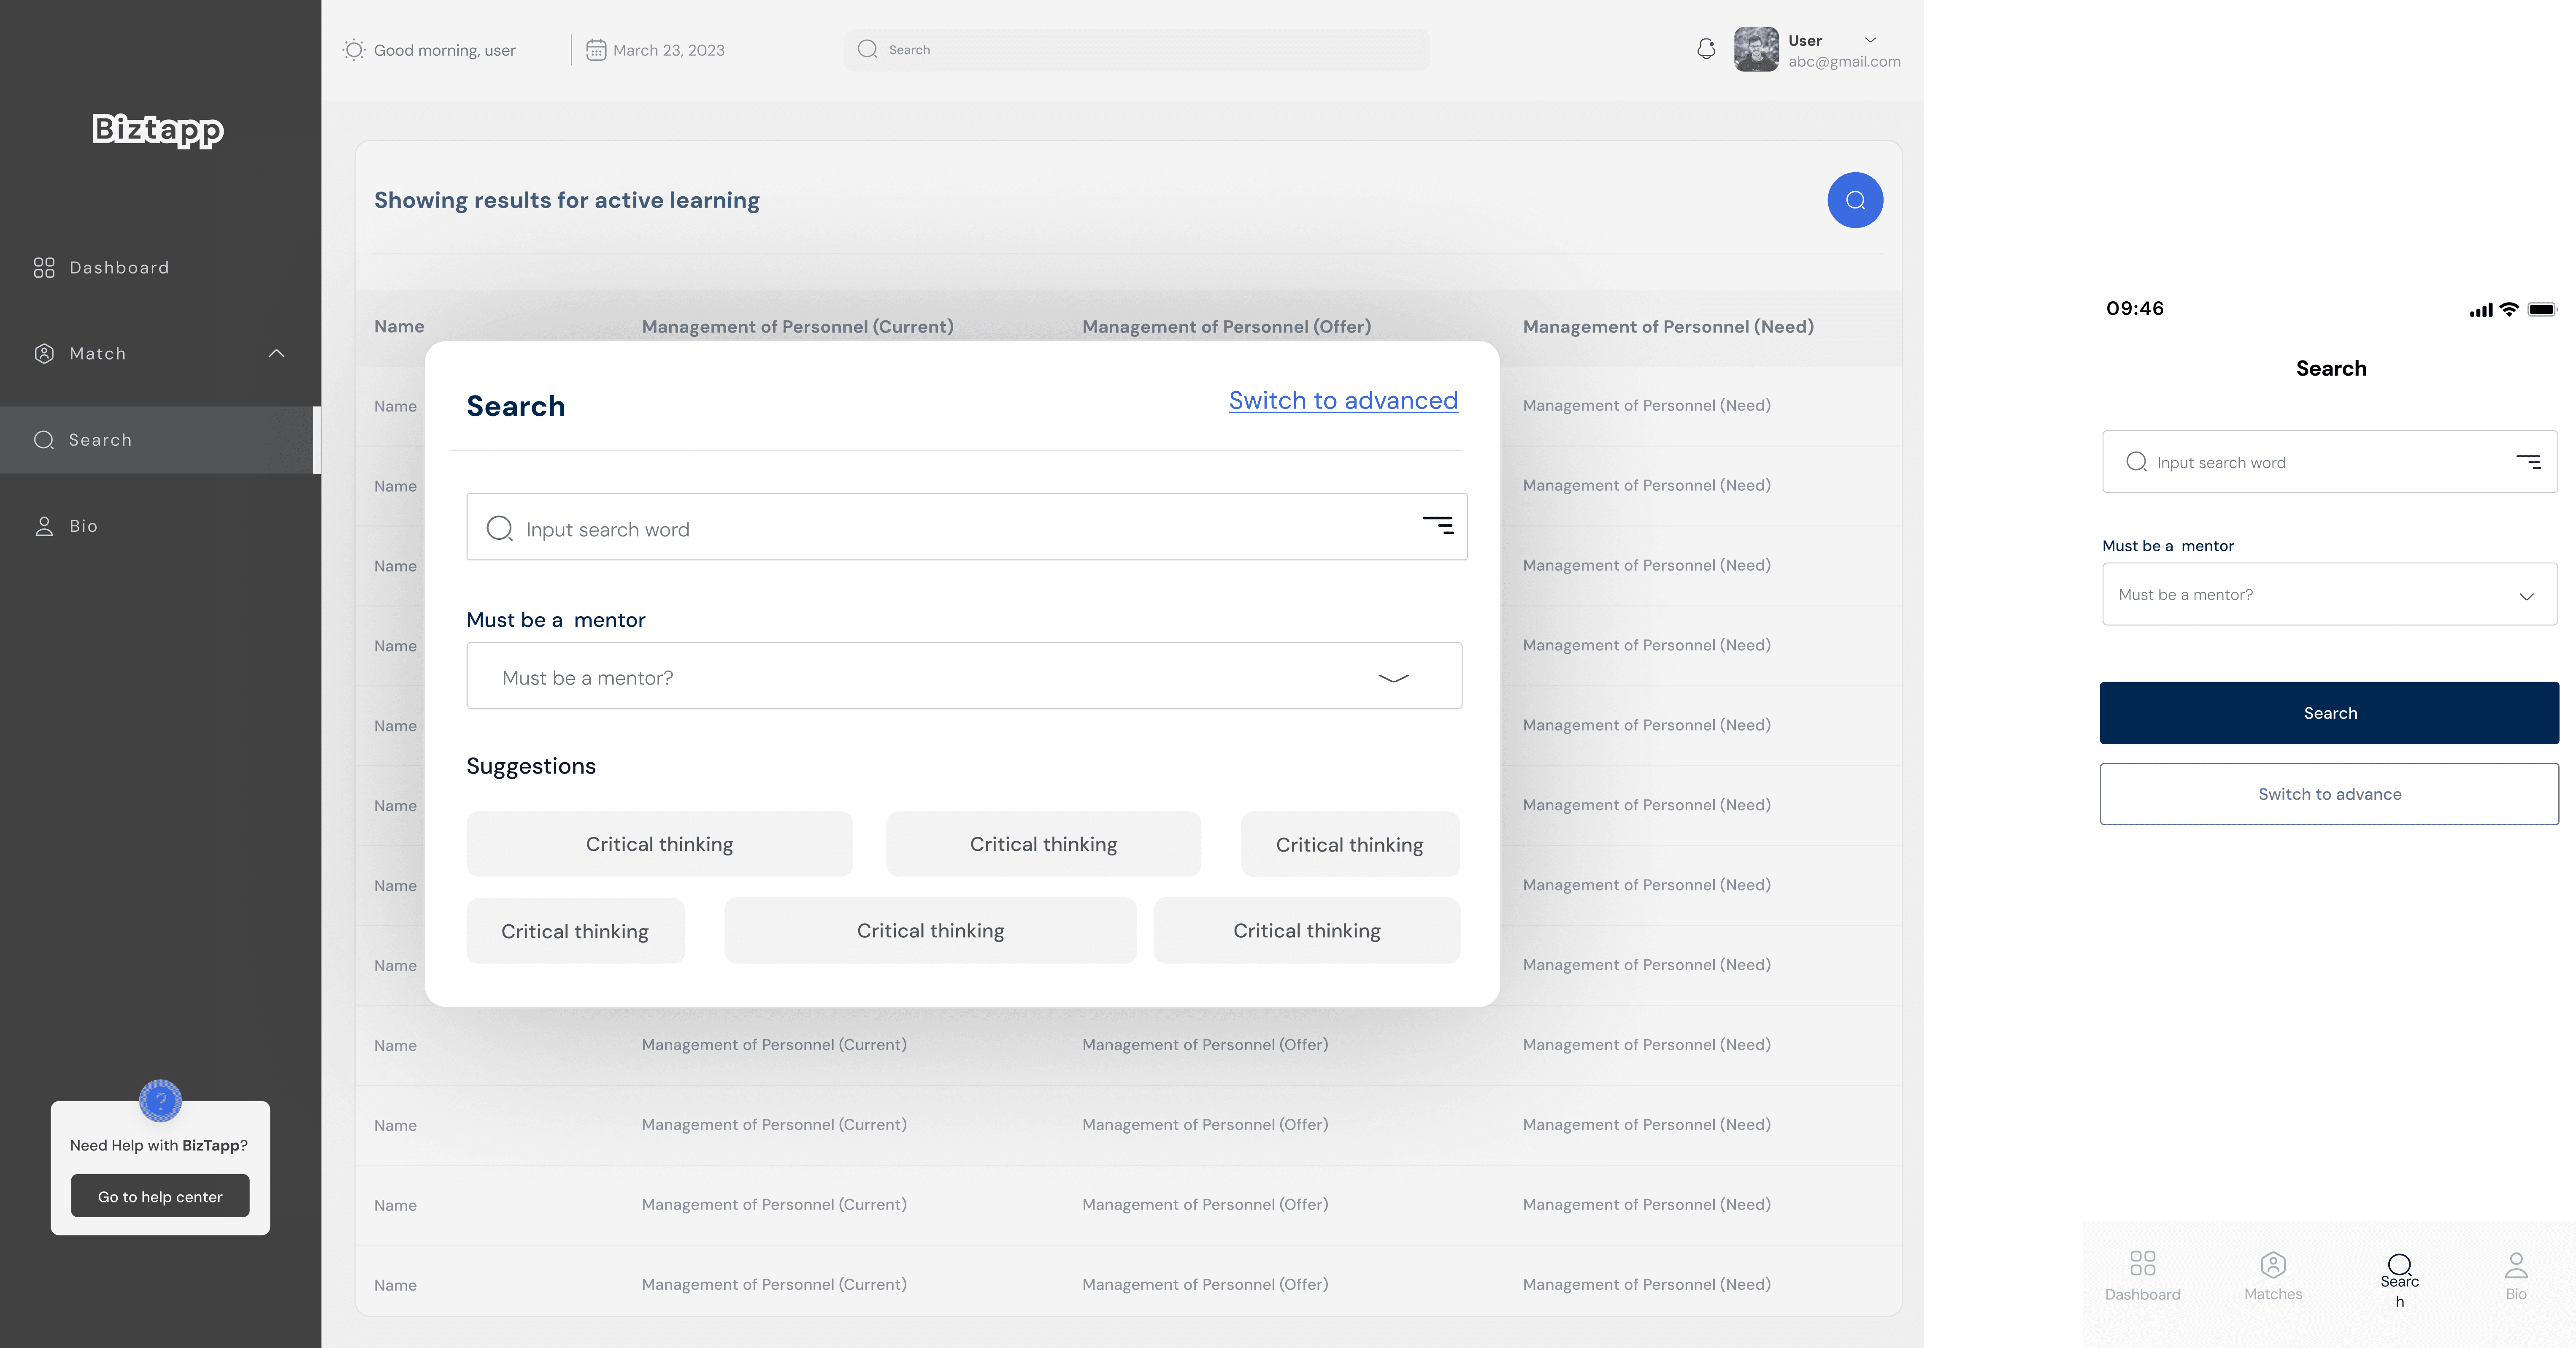Click the Input search word field in modal
The width and height of the screenshot is (2576, 1348).
(940, 528)
